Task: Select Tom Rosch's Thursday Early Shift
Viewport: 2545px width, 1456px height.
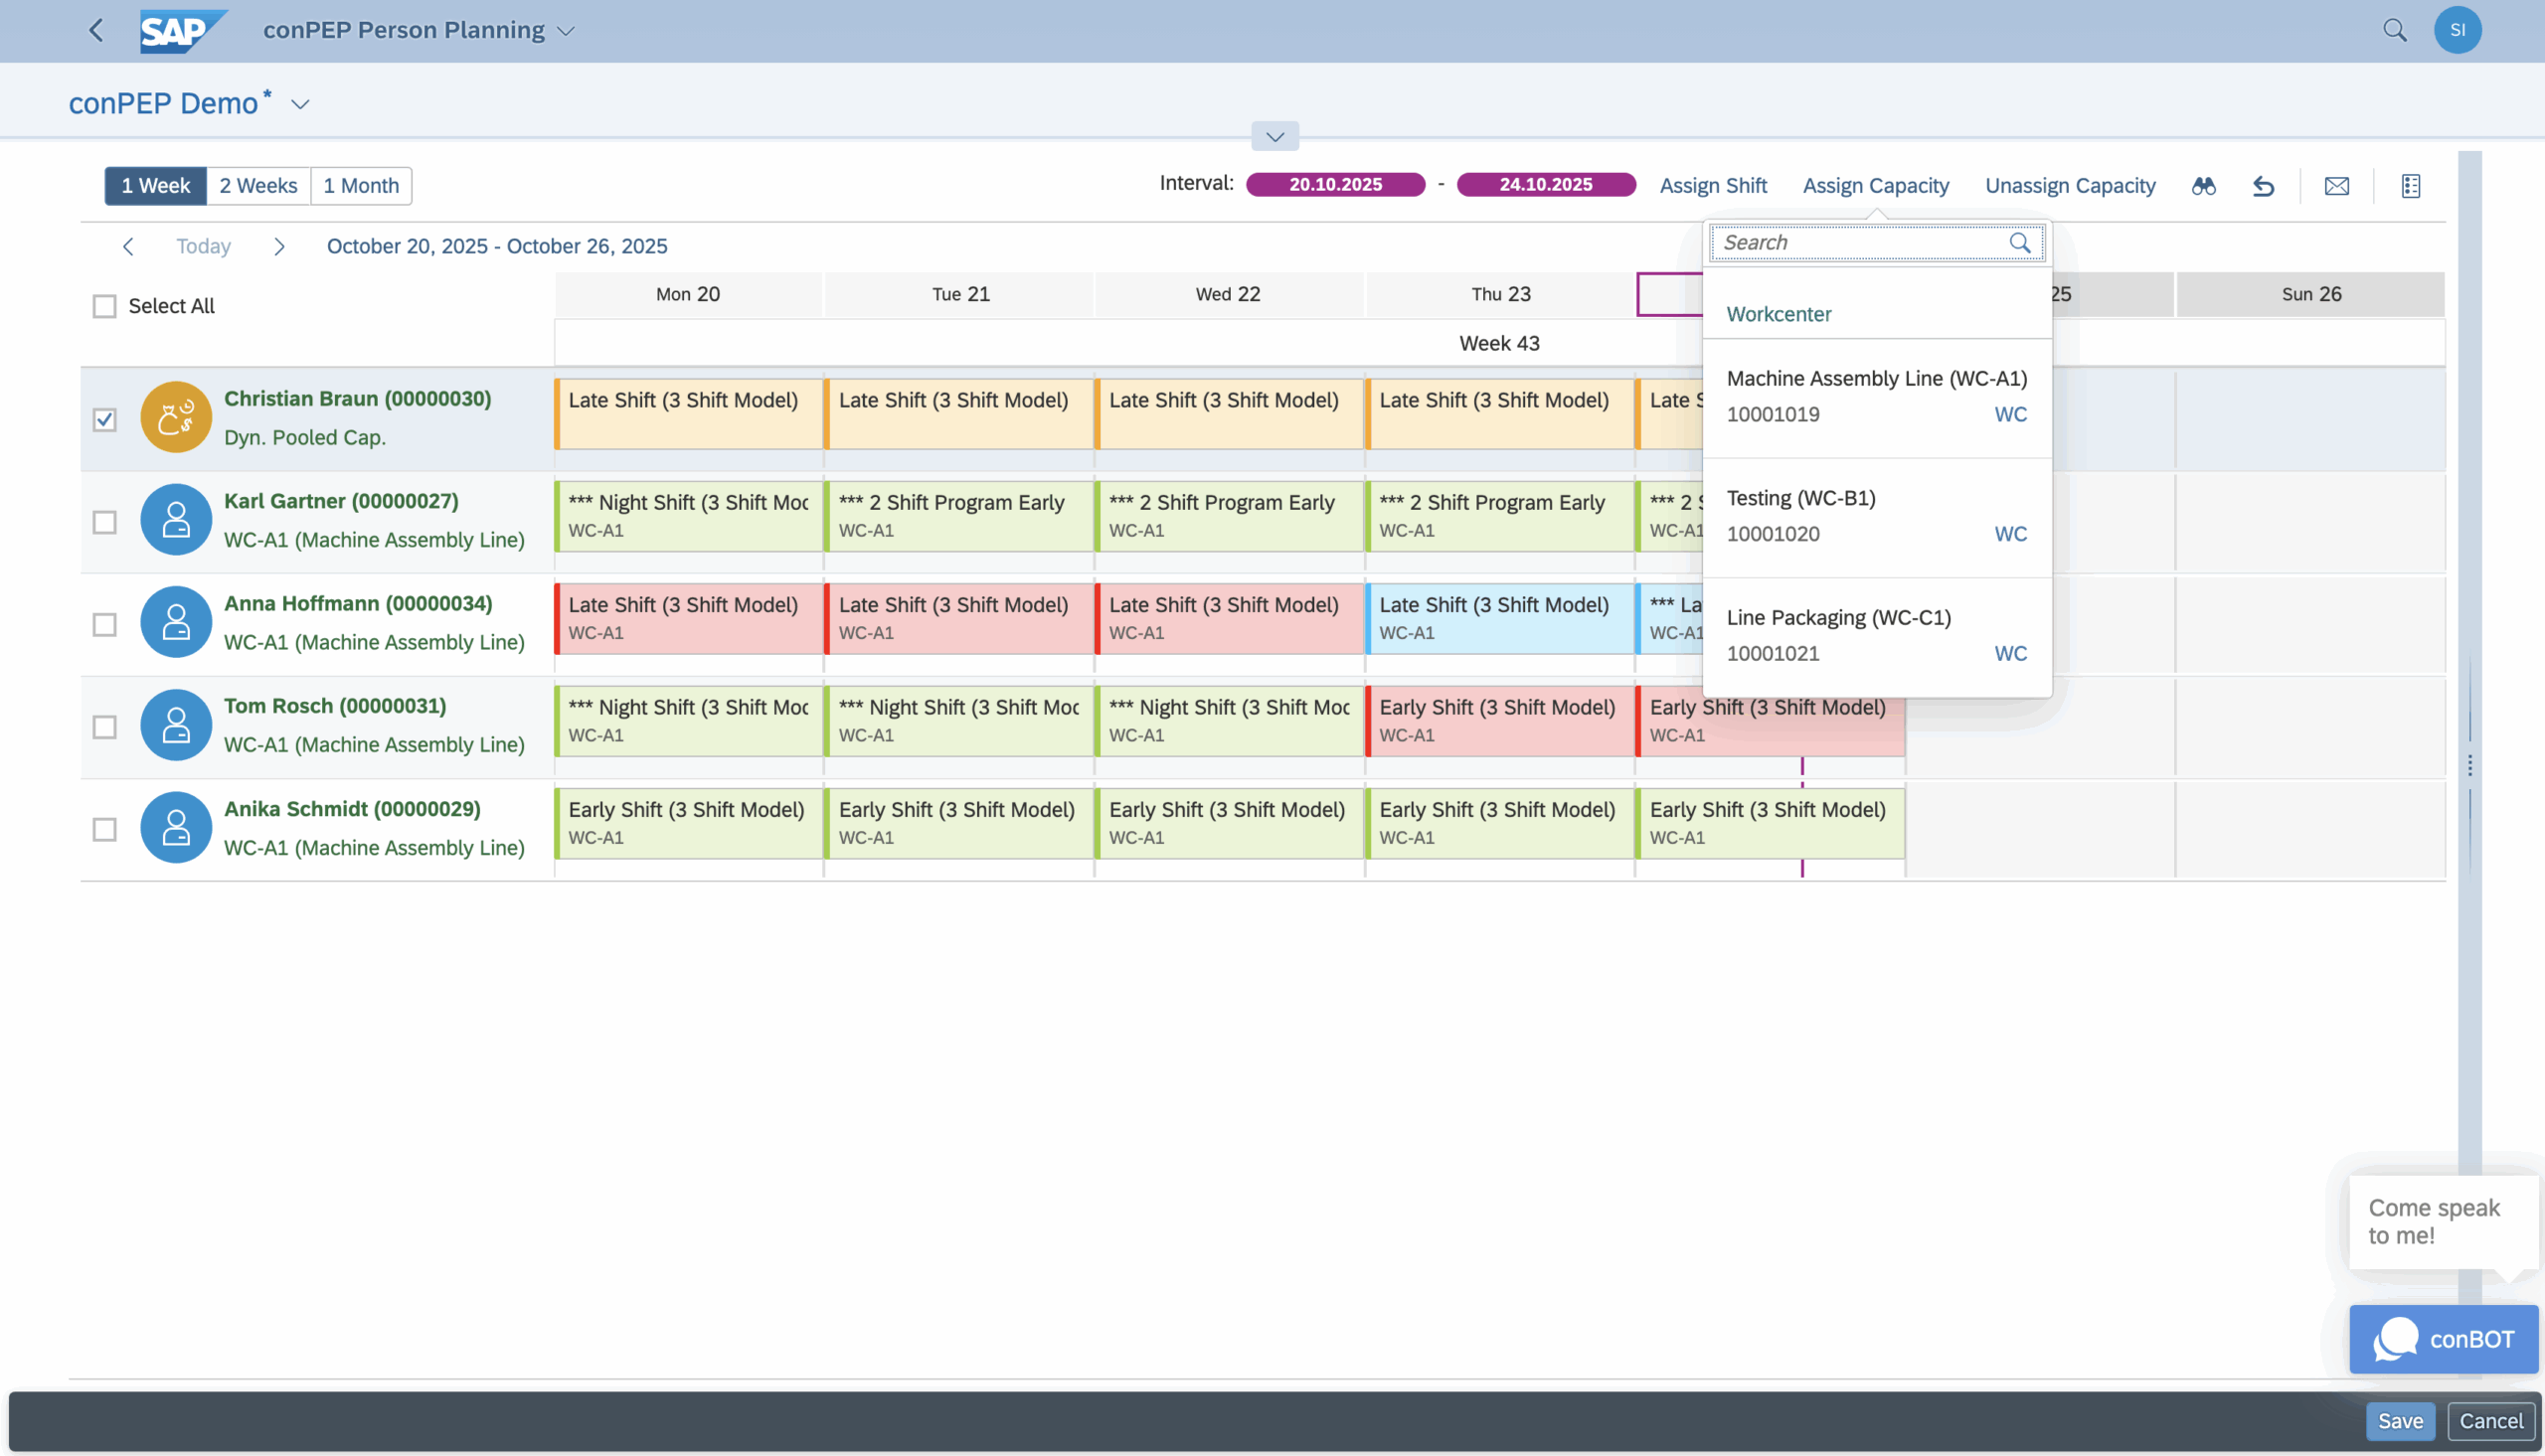Action: 1499,721
